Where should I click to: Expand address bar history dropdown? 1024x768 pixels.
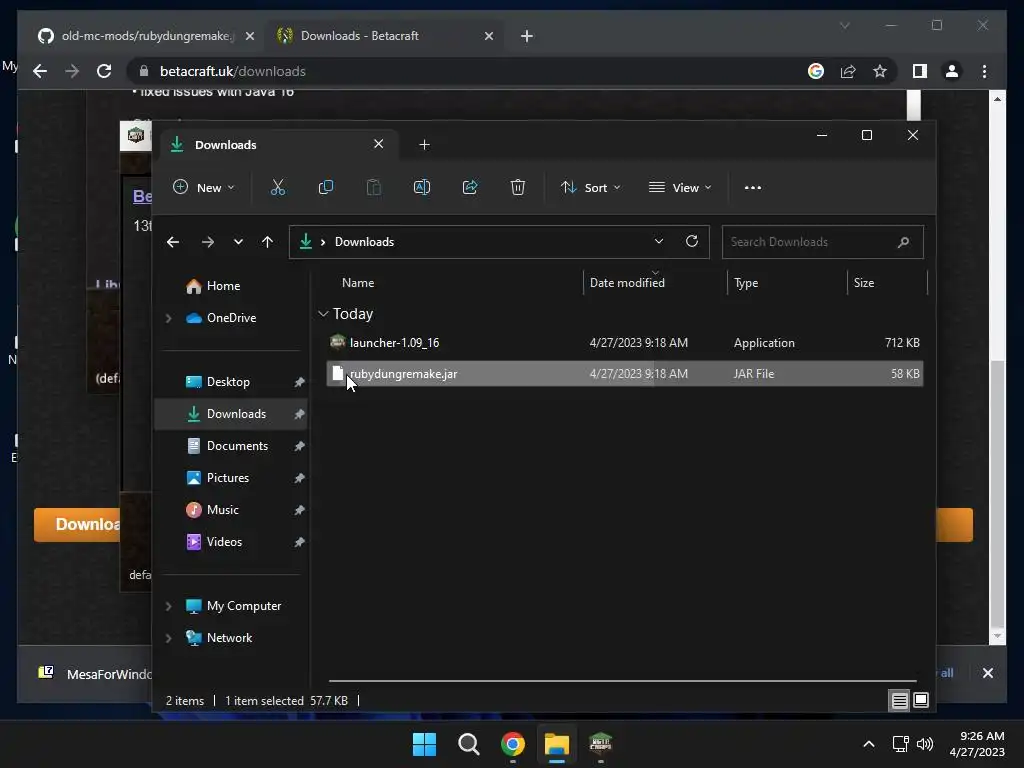pyautogui.click(x=659, y=242)
